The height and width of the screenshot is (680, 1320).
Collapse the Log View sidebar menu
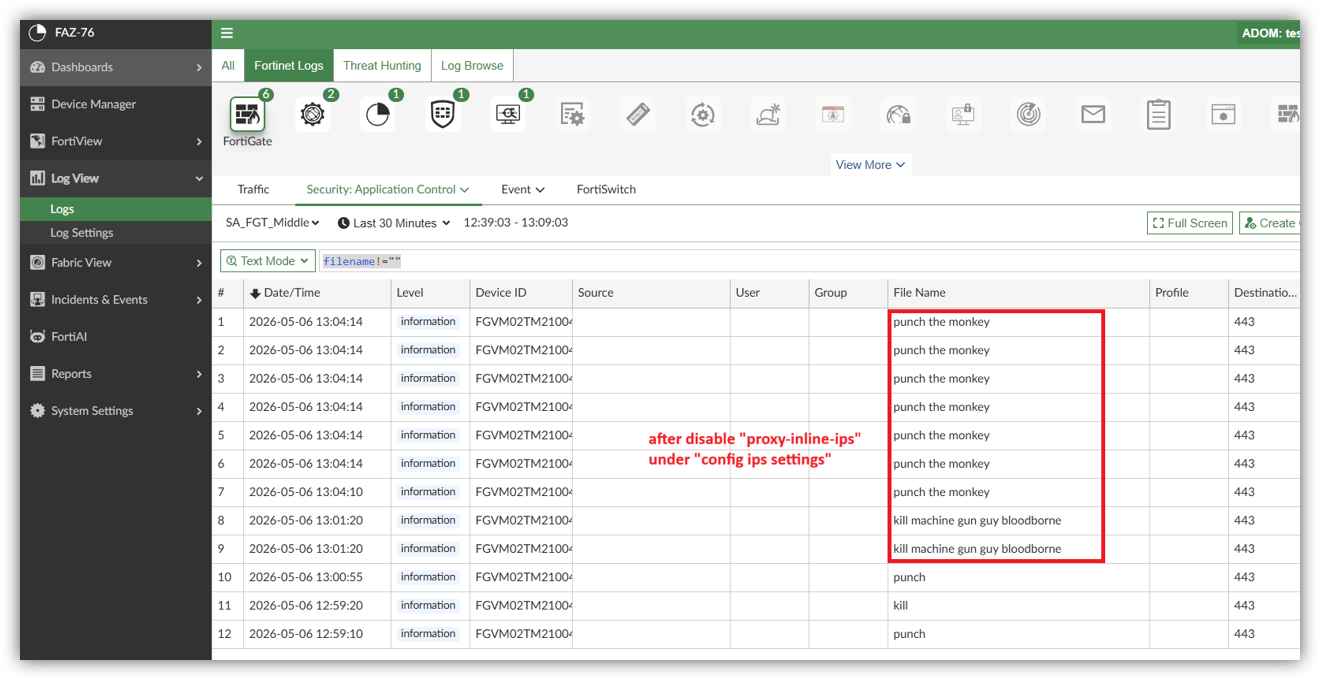pyautogui.click(x=116, y=178)
